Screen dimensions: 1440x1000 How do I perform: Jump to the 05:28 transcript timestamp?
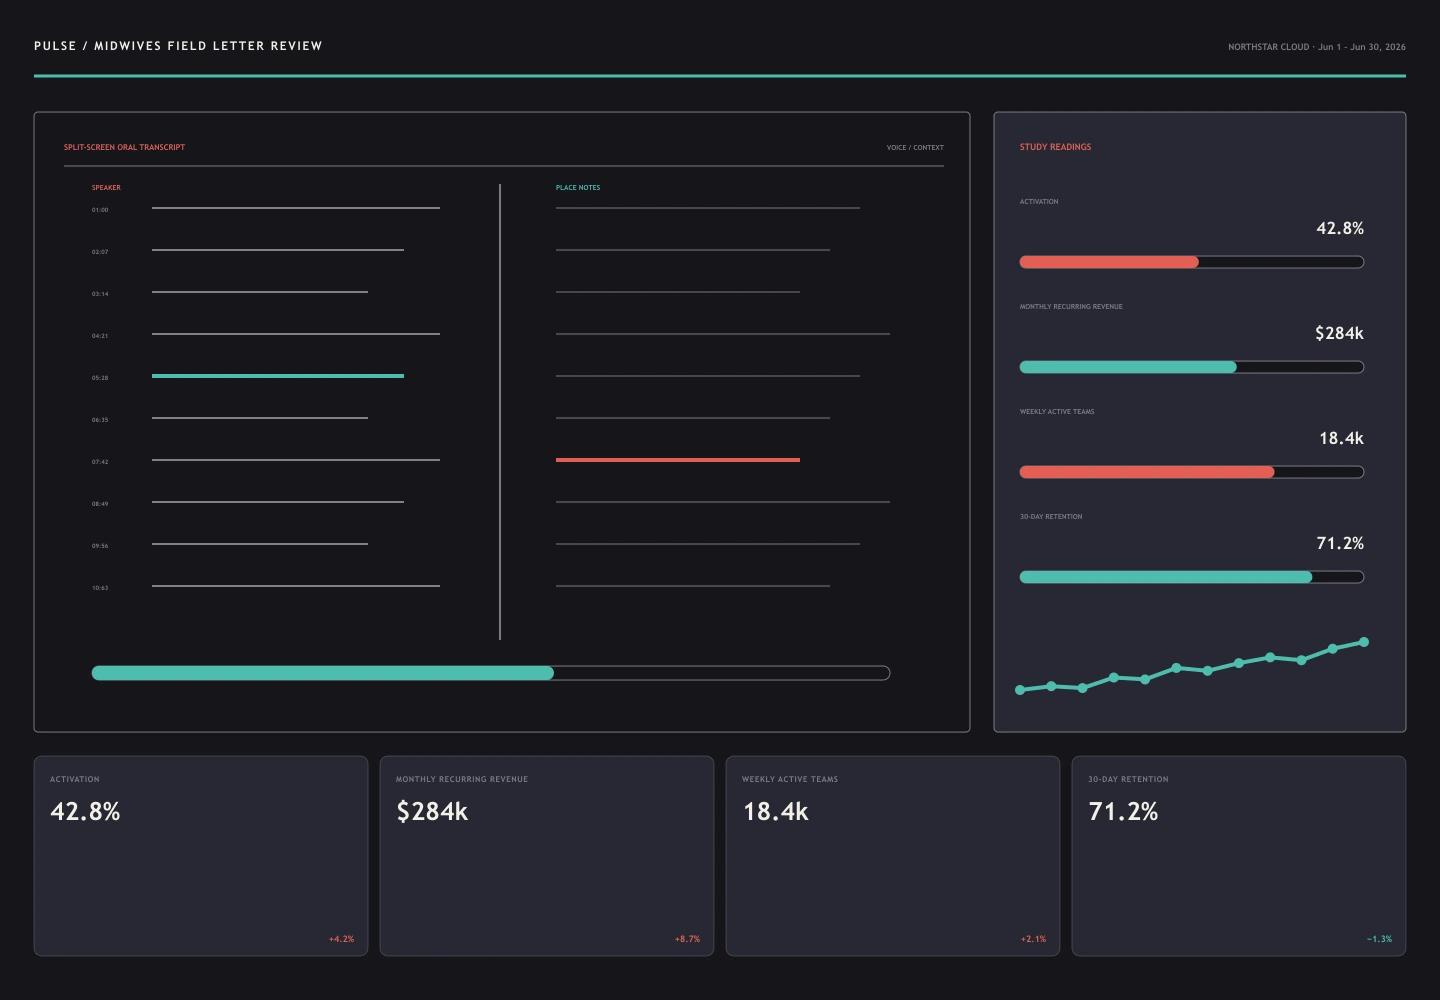[x=100, y=378]
